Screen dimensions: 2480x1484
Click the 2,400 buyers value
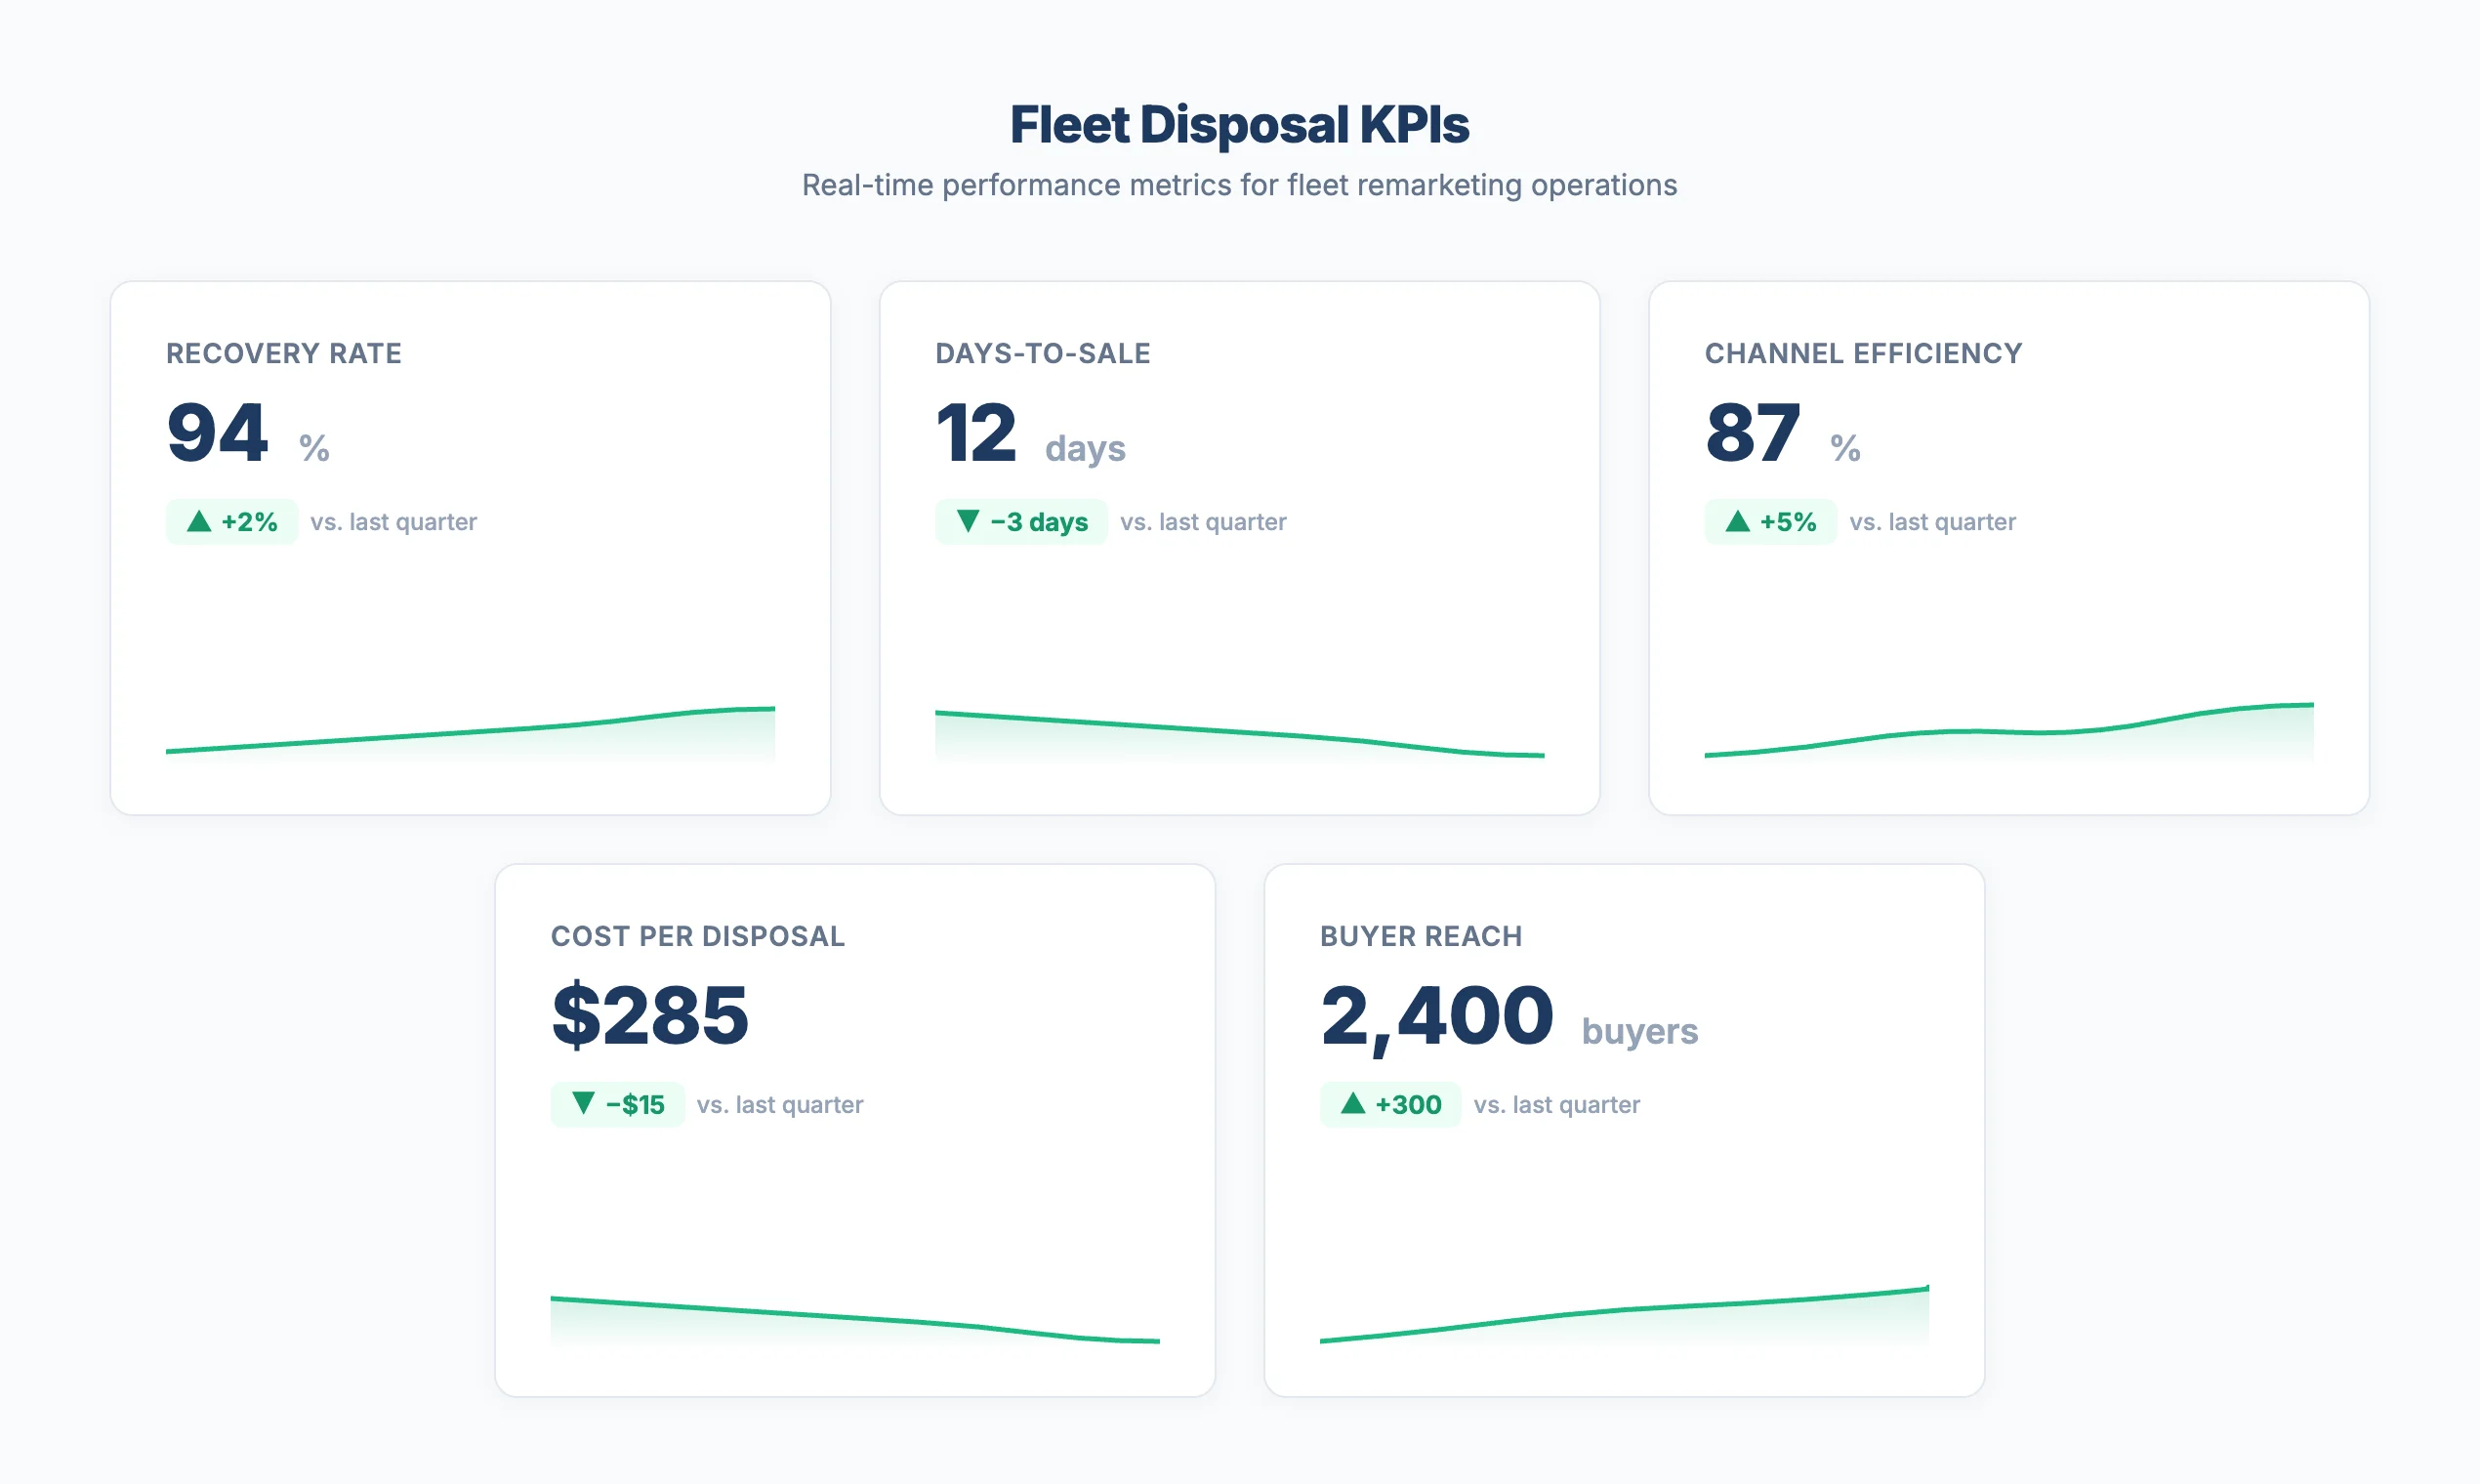[1437, 1015]
